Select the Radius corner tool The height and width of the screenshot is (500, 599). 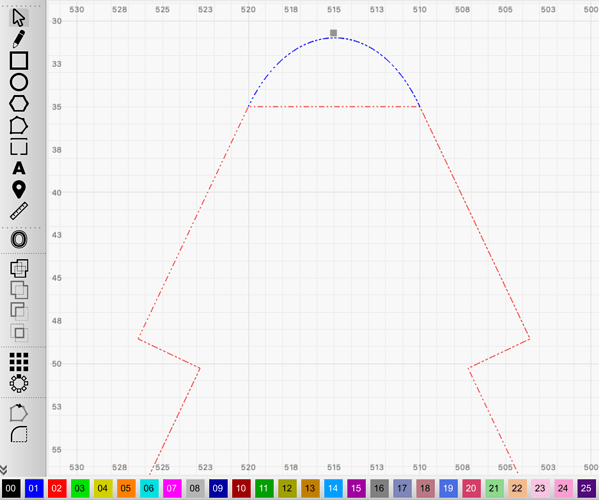tap(19, 434)
